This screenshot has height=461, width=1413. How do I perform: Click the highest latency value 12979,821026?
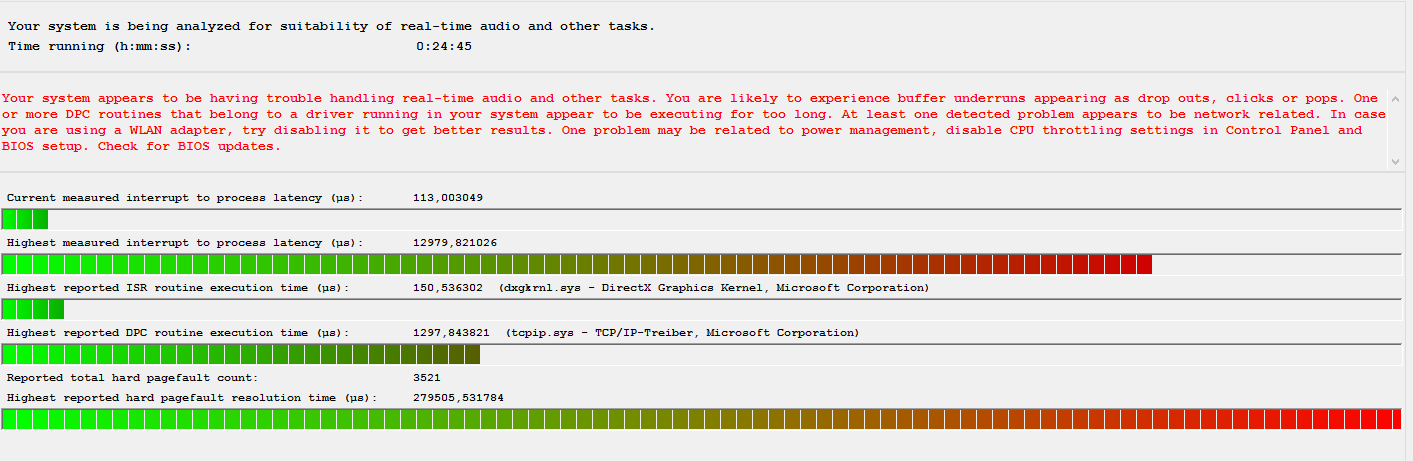tap(454, 243)
